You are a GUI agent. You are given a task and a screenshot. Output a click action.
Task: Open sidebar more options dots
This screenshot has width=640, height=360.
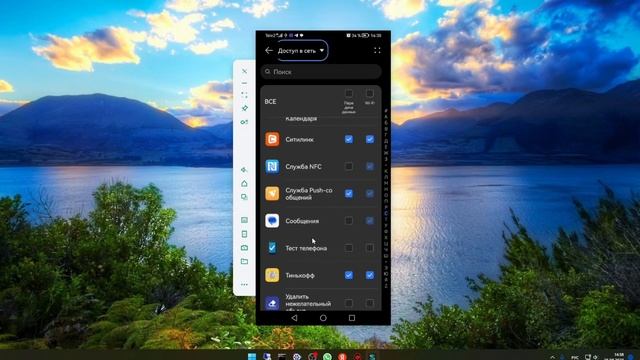(244, 284)
